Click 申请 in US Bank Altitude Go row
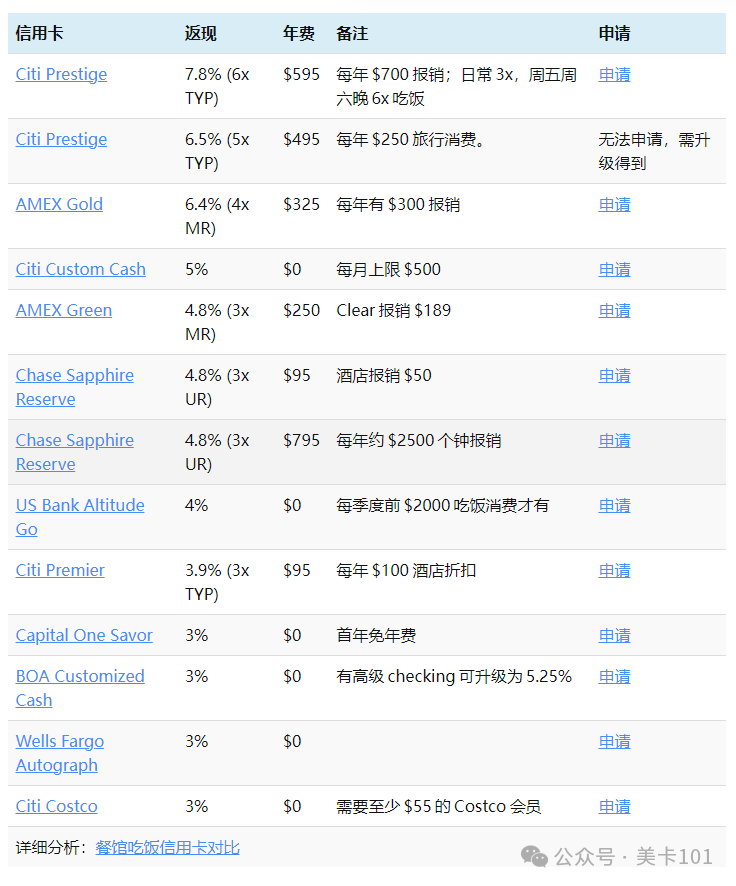736x886 pixels. point(615,506)
